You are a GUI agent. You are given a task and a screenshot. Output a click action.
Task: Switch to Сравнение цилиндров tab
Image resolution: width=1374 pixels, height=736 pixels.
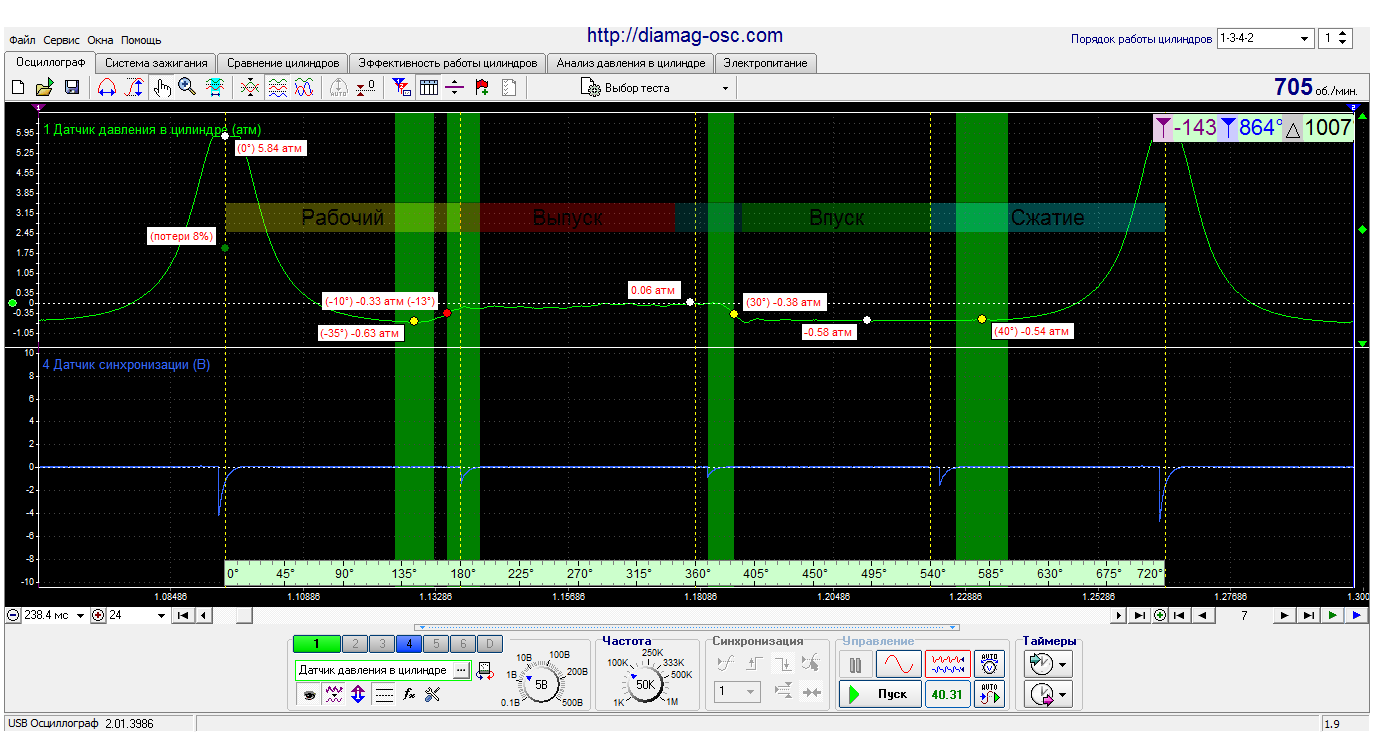pyautogui.click(x=283, y=63)
